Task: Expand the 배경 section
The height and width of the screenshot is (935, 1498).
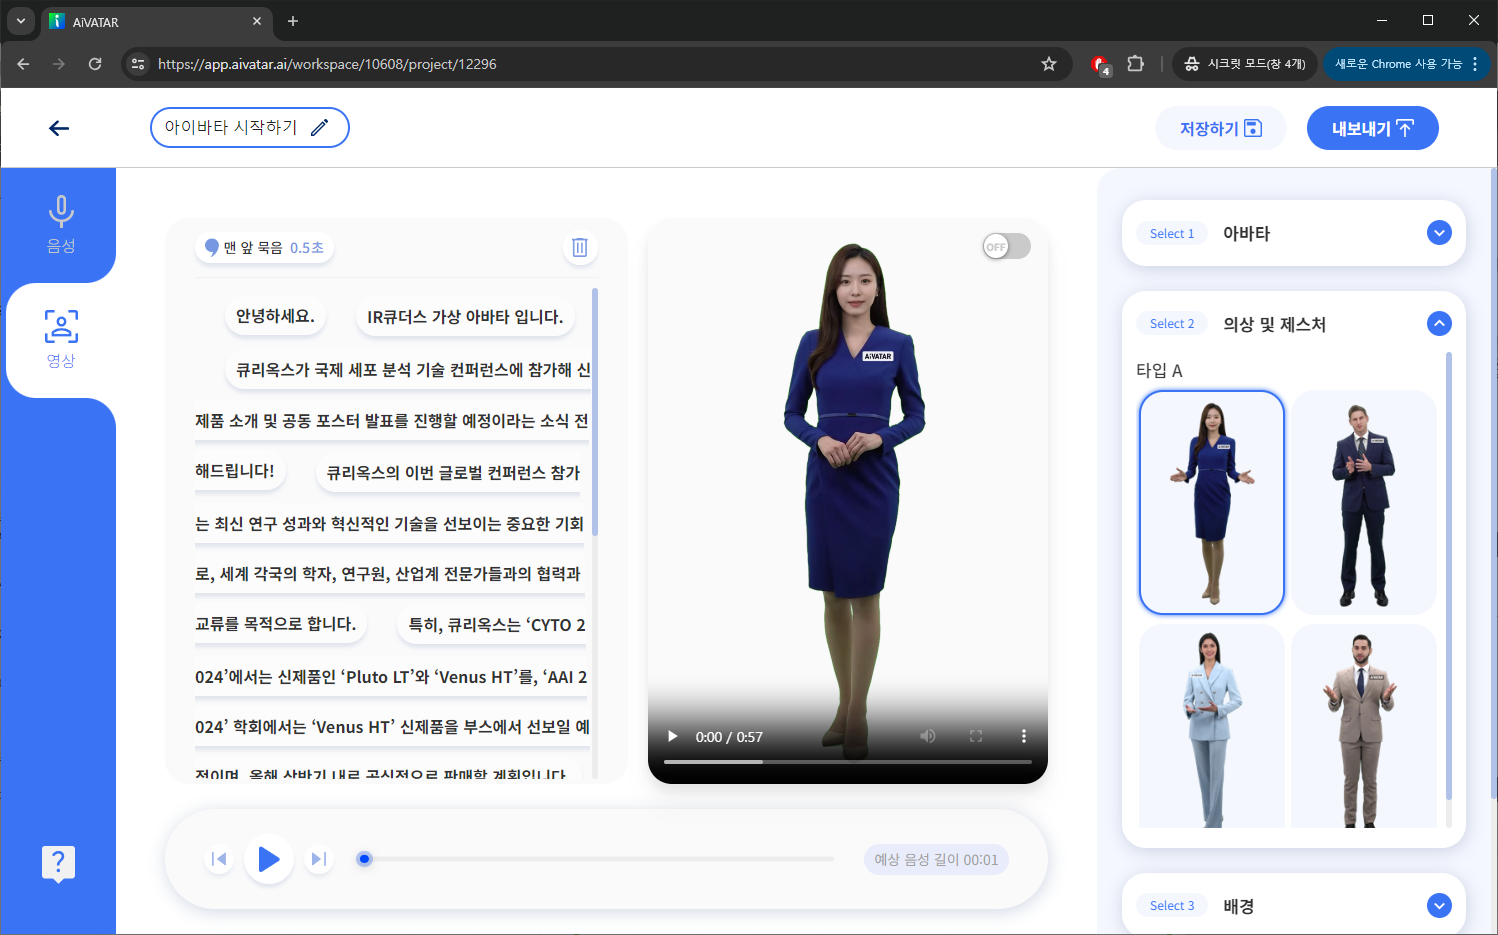Action: [1439, 906]
